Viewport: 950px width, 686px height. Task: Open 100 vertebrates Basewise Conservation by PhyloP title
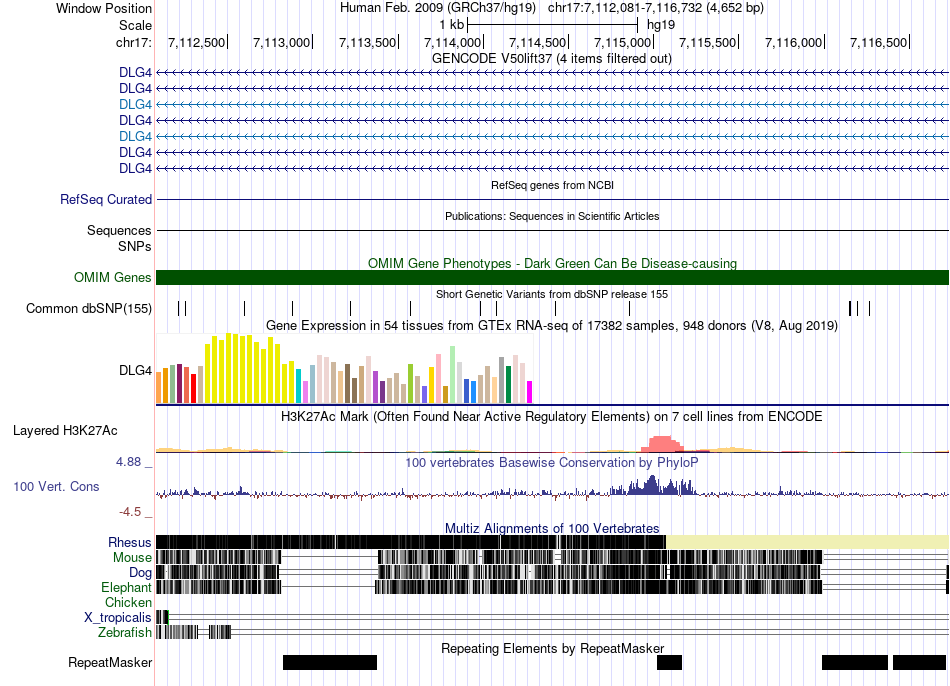click(552, 463)
